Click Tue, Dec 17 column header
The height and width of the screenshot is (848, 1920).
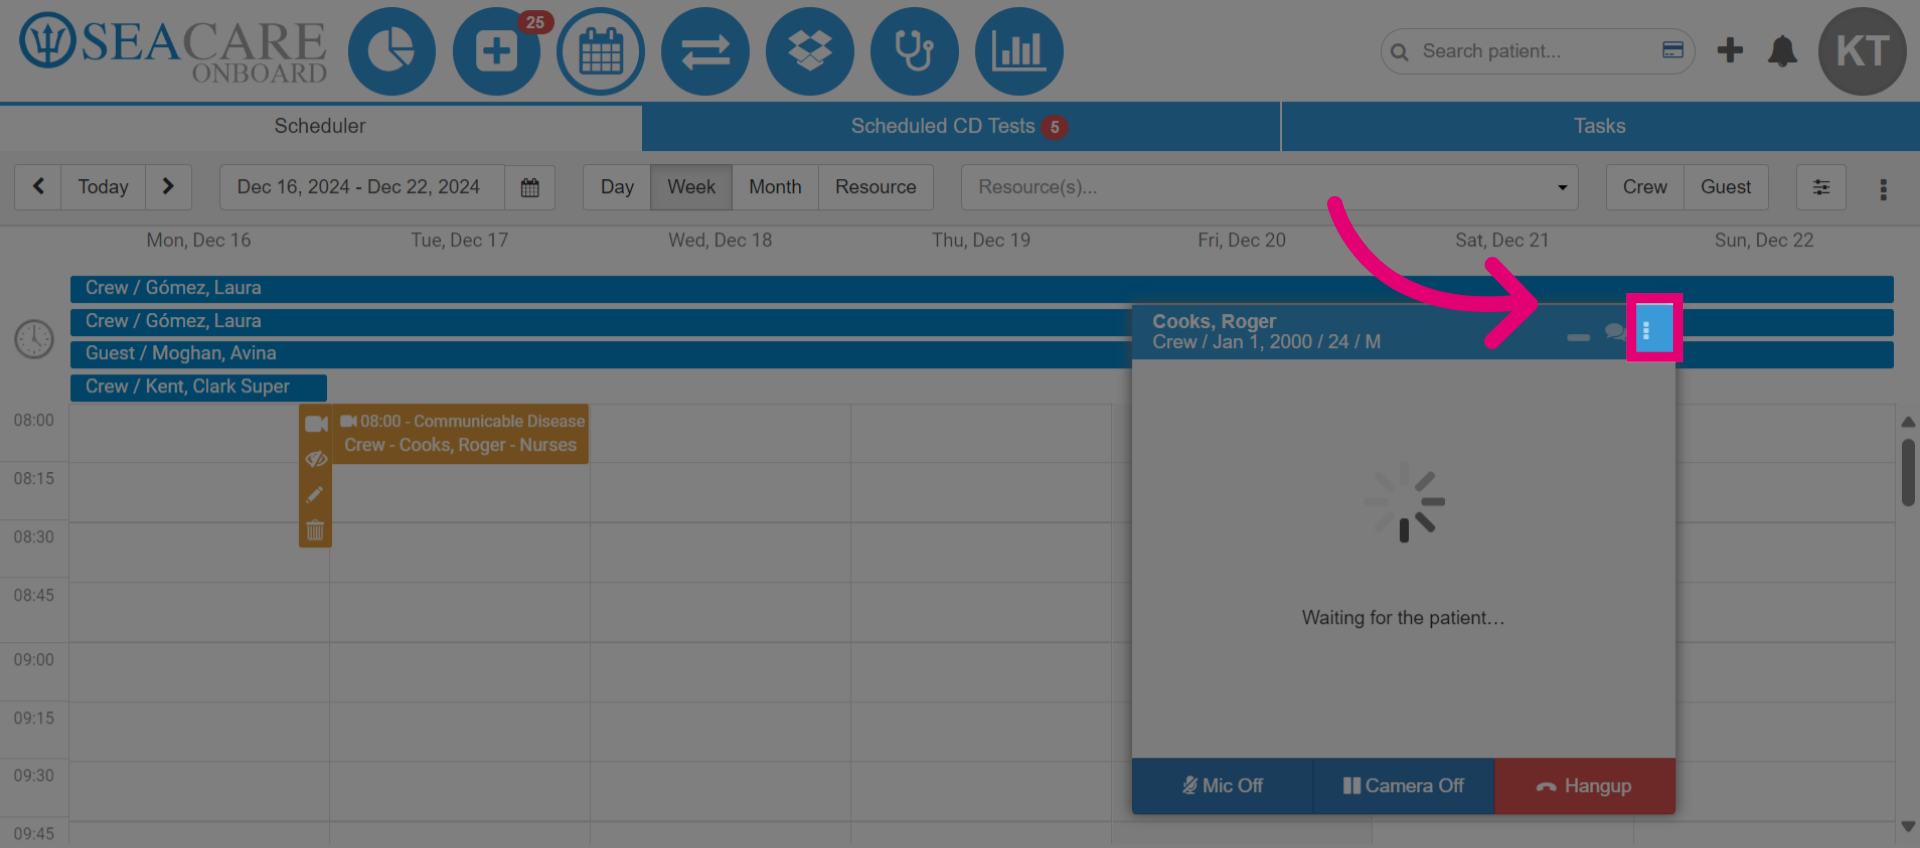coord(460,240)
